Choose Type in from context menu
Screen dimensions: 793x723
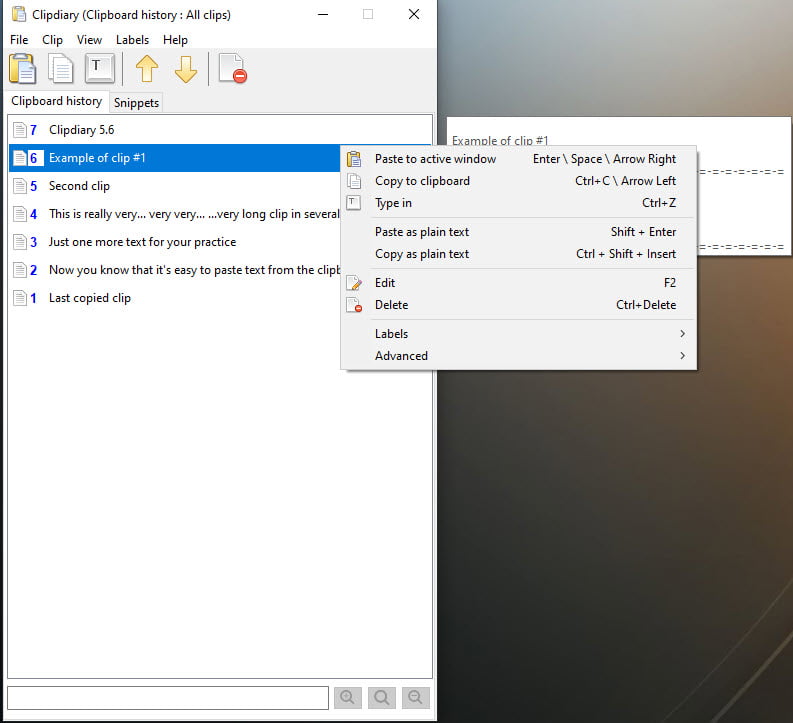(x=518, y=203)
